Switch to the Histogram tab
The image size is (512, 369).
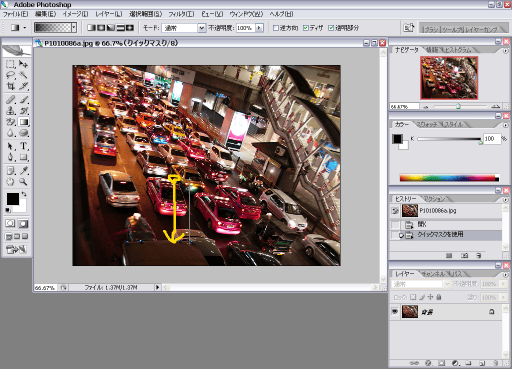coord(458,50)
